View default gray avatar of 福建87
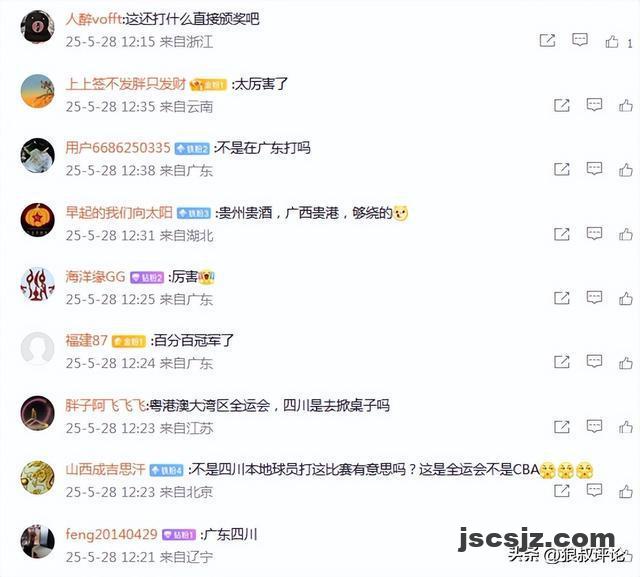Image resolution: width=640 pixels, height=577 pixels. pos(38,348)
